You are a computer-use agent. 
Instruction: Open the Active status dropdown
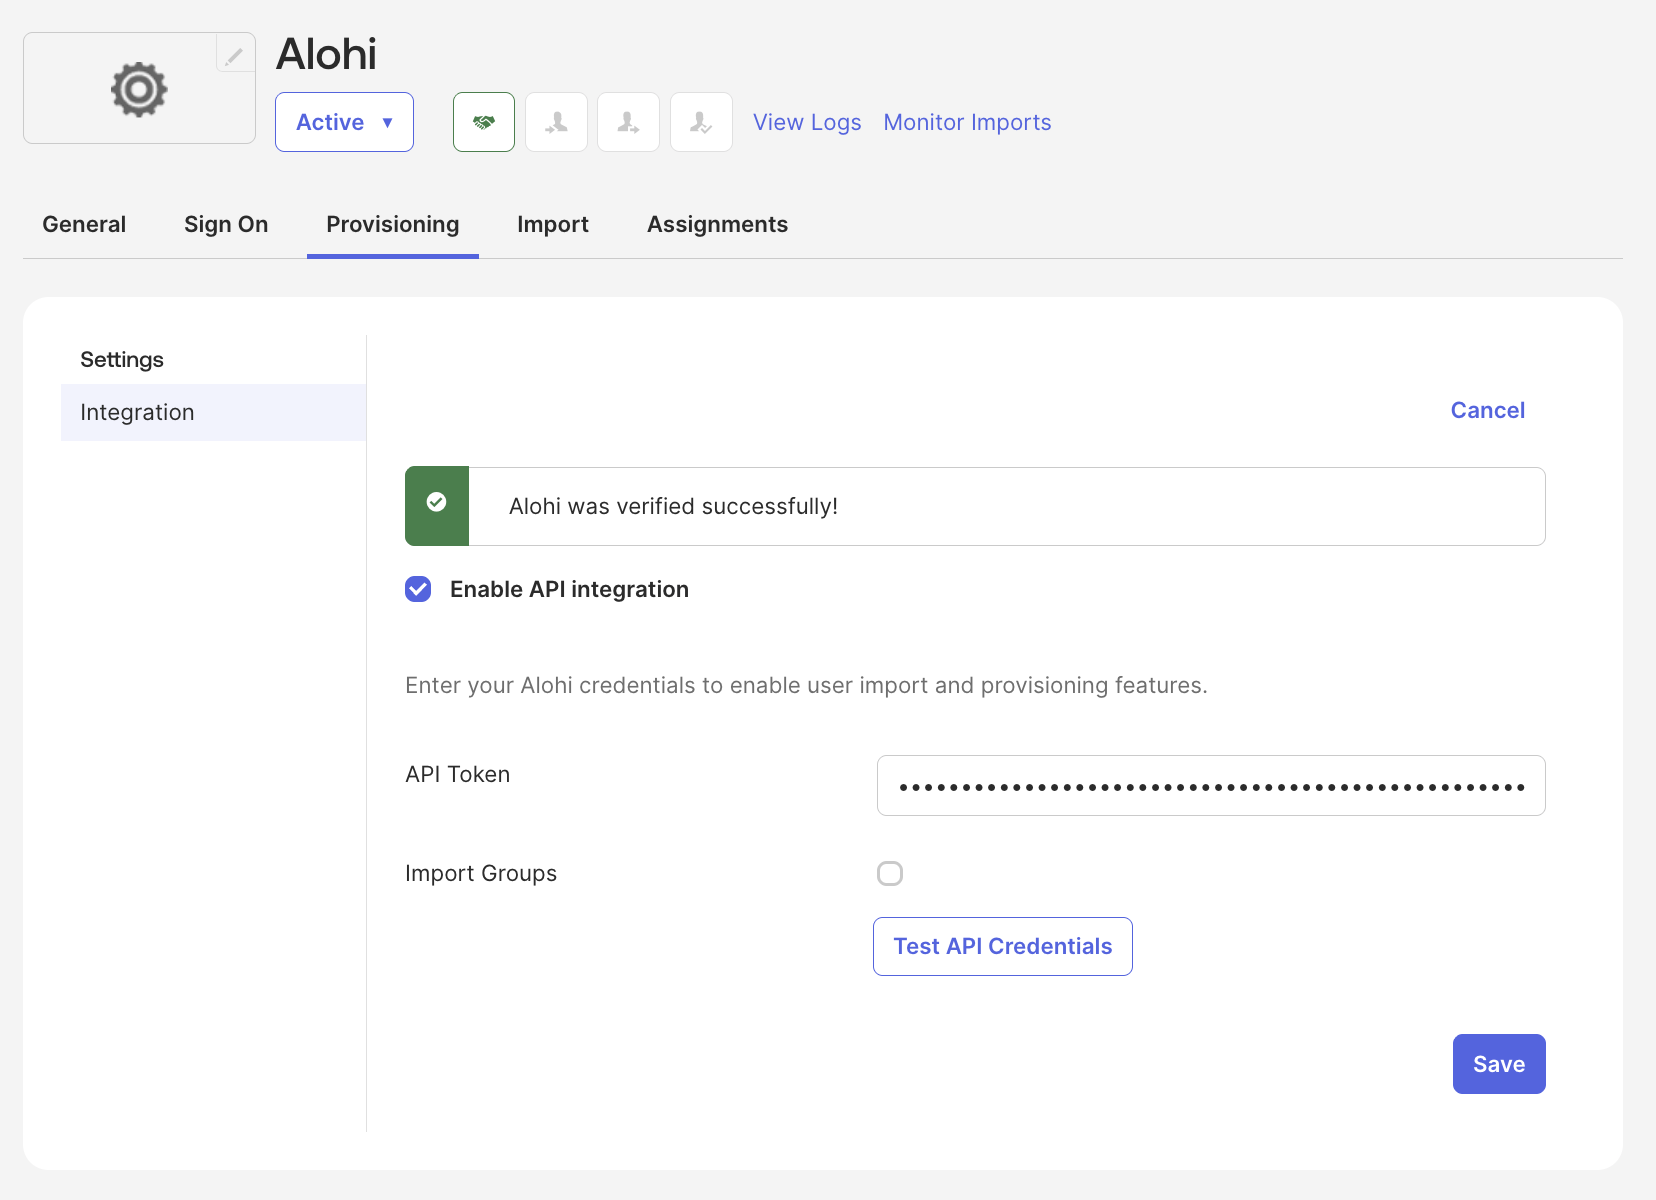click(344, 122)
